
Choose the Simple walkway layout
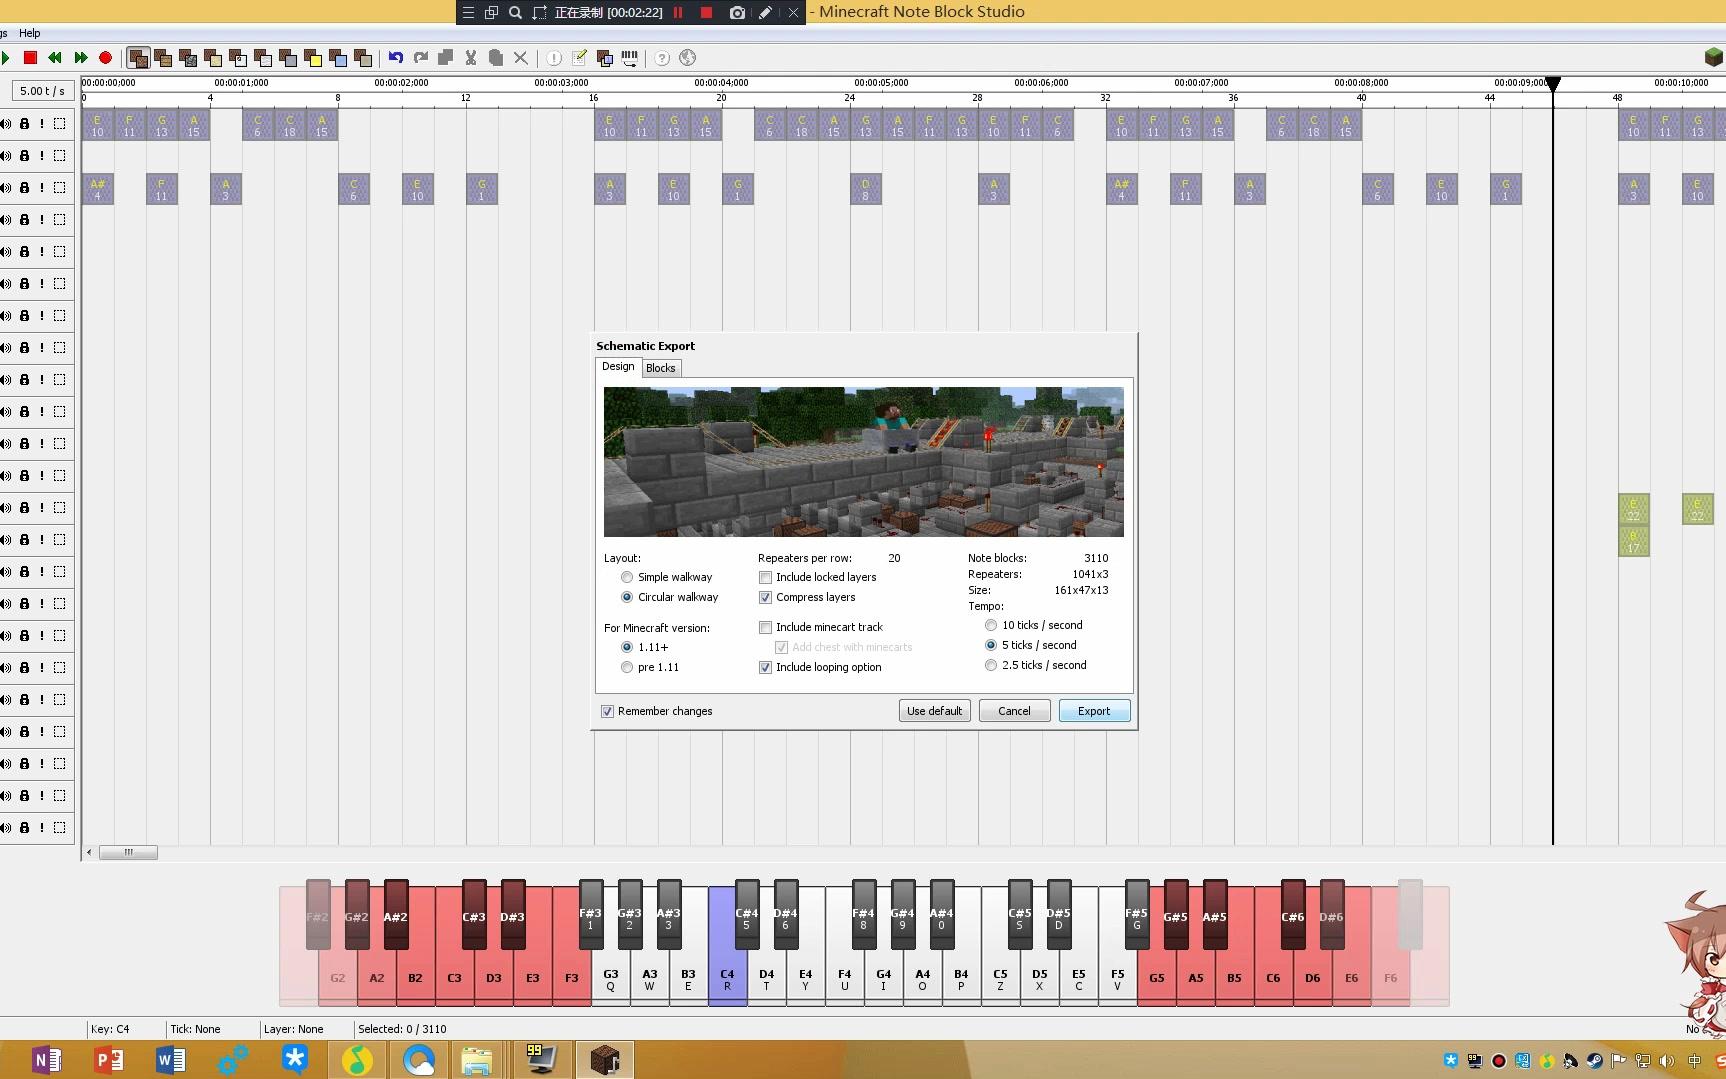point(627,577)
